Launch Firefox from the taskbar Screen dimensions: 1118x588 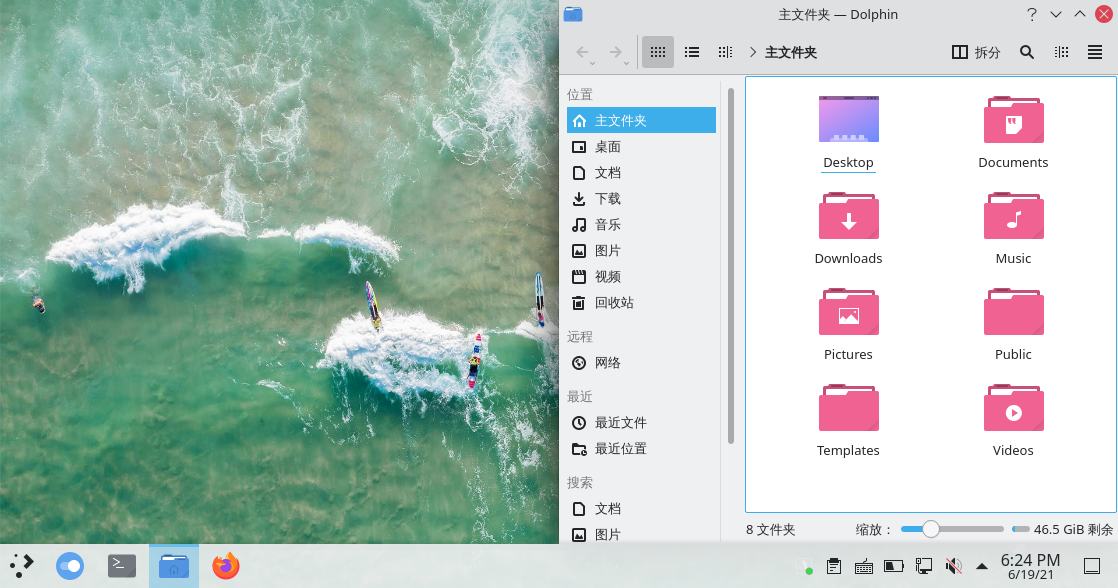226,566
